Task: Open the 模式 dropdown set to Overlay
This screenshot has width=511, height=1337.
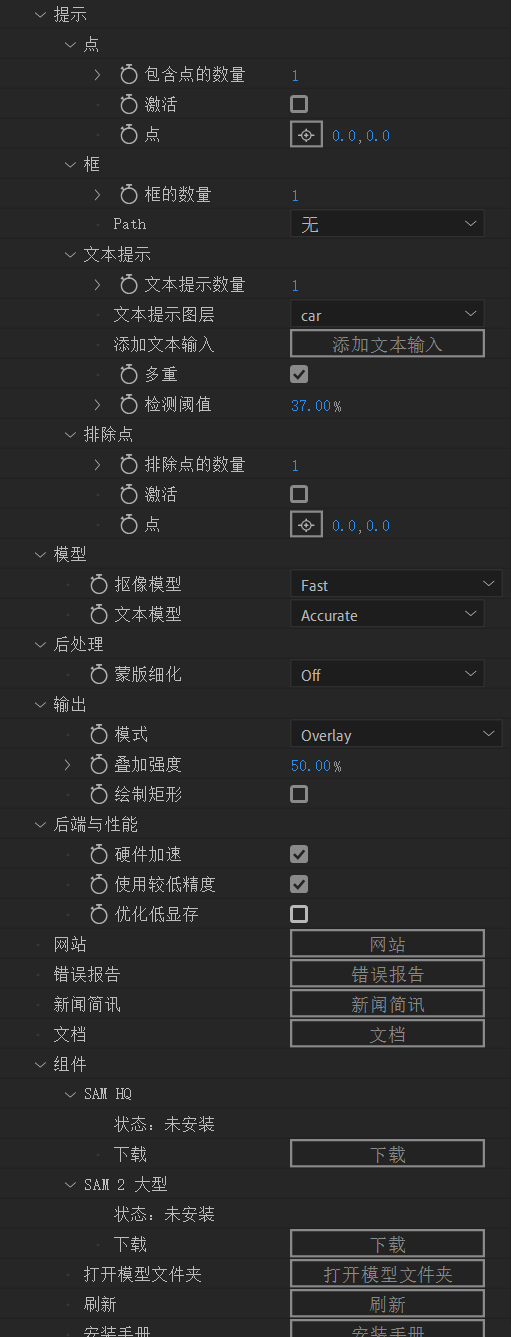Action: (x=395, y=735)
